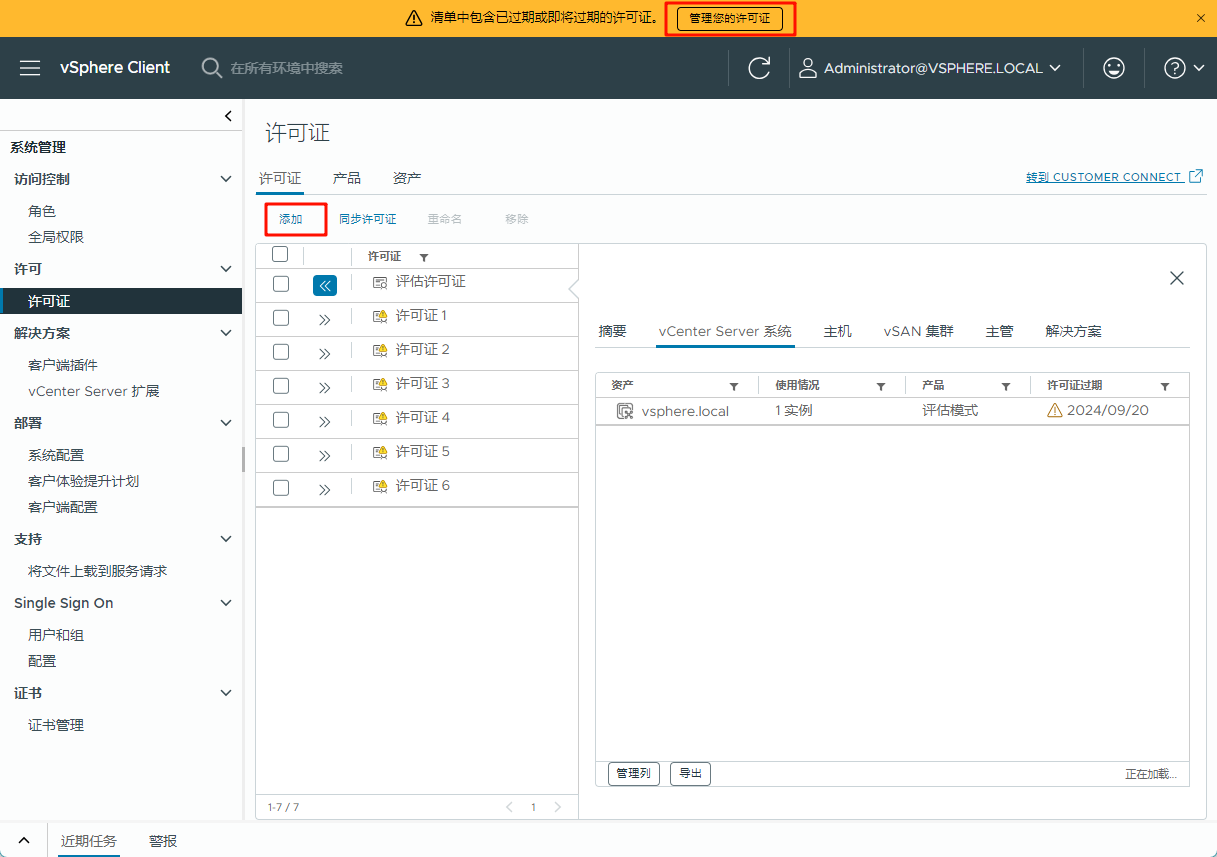
Task: Click the external link icon by CUSTOMER CONNECT
Action: click(1196, 176)
